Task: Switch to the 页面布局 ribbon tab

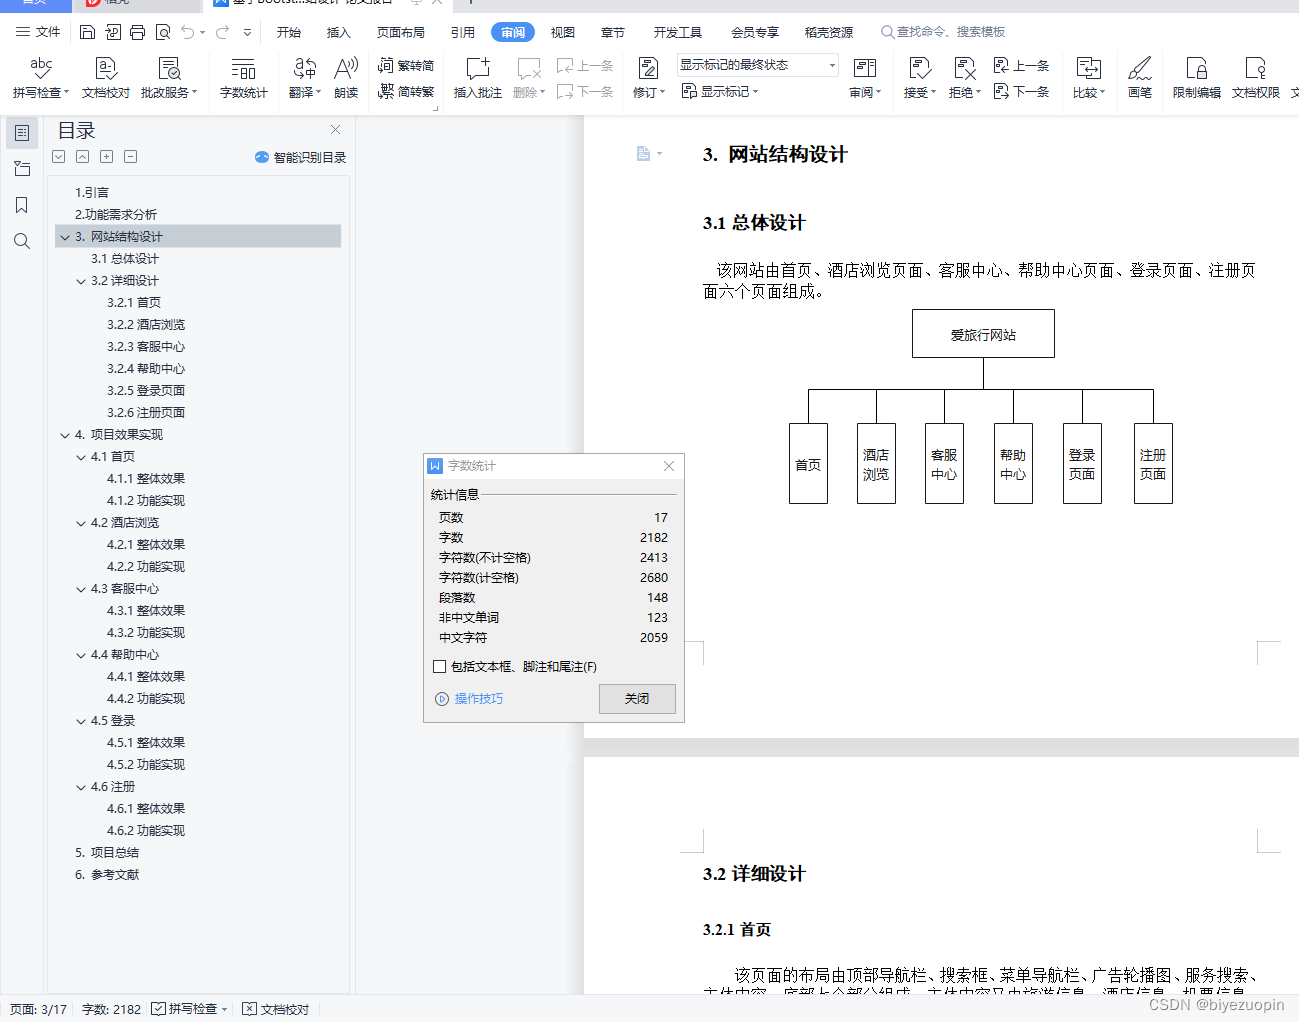Action: point(401,32)
